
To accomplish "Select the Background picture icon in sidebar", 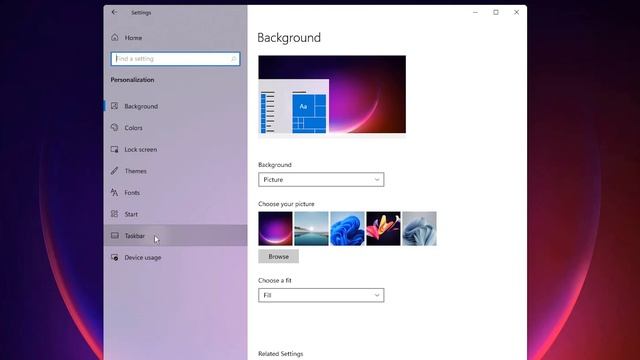I will pos(115,106).
